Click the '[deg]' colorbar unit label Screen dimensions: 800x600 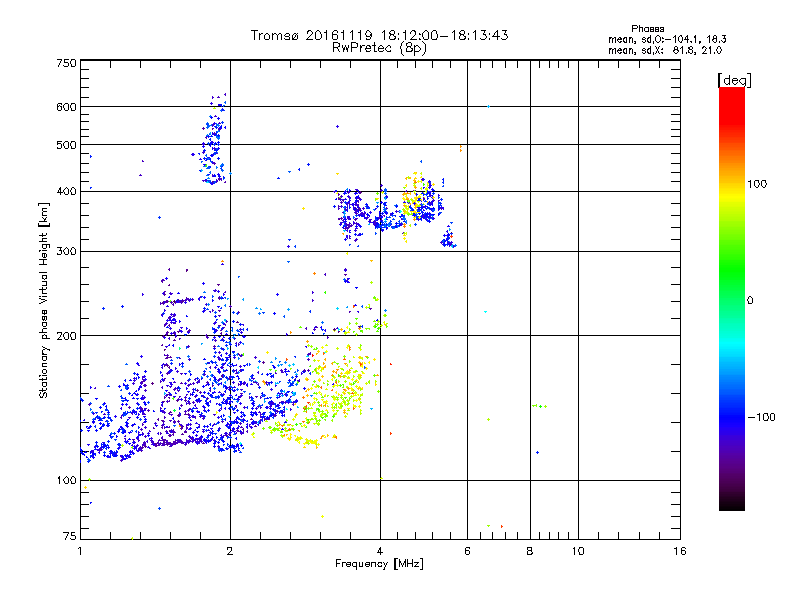[734, 80]
